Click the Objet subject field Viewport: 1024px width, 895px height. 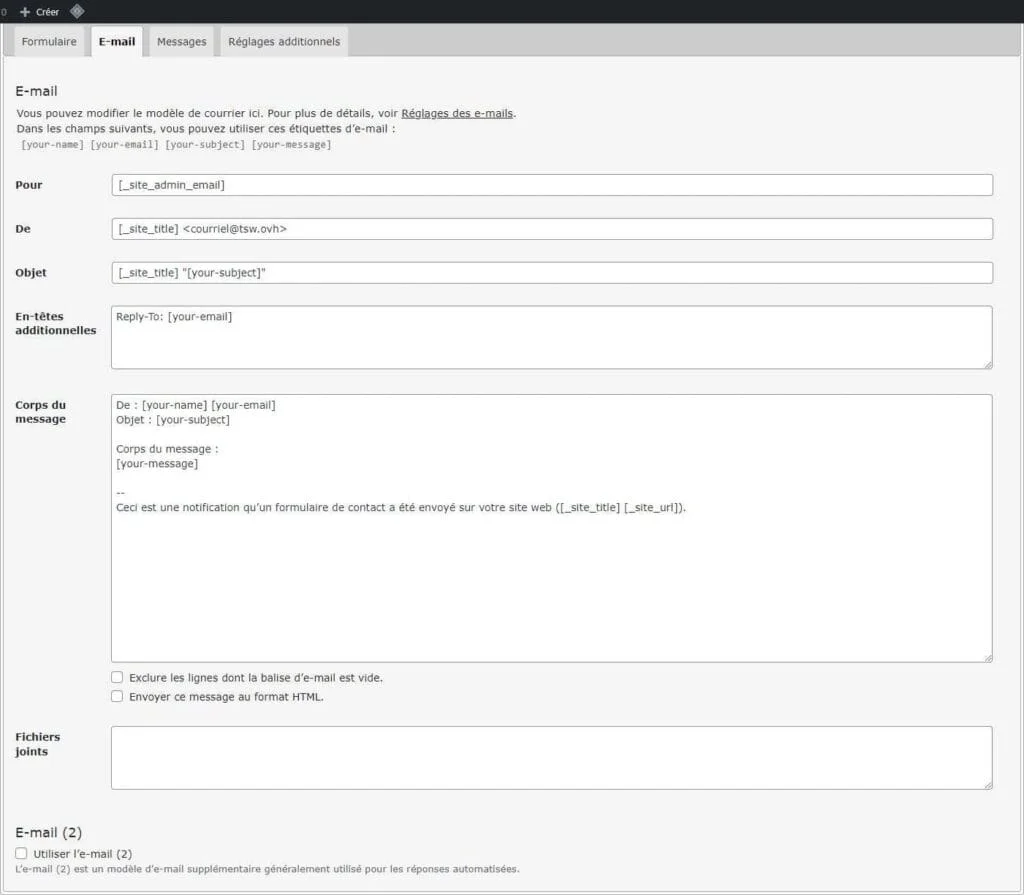[551, 273]
